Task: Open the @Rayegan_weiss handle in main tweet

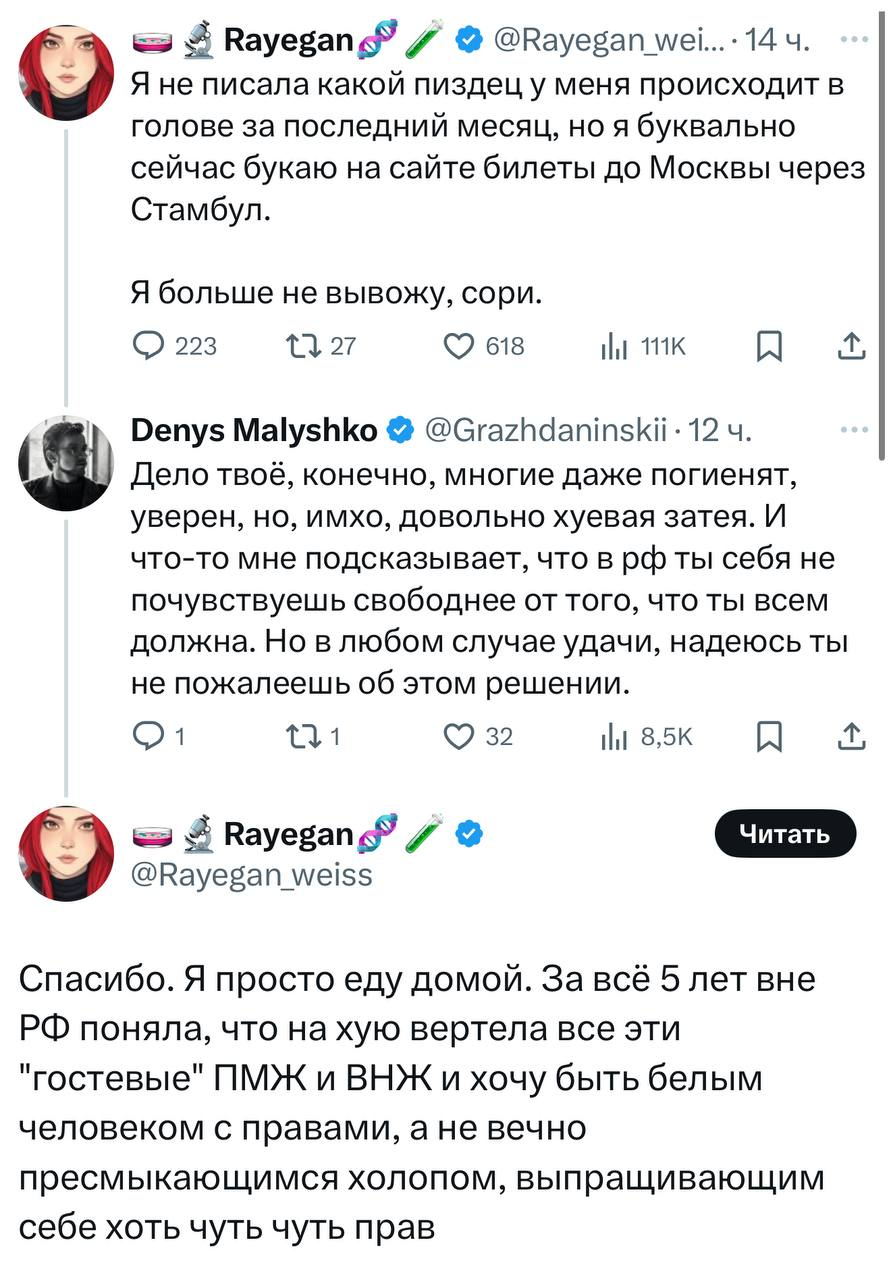Action: click(x=252, y=875)
